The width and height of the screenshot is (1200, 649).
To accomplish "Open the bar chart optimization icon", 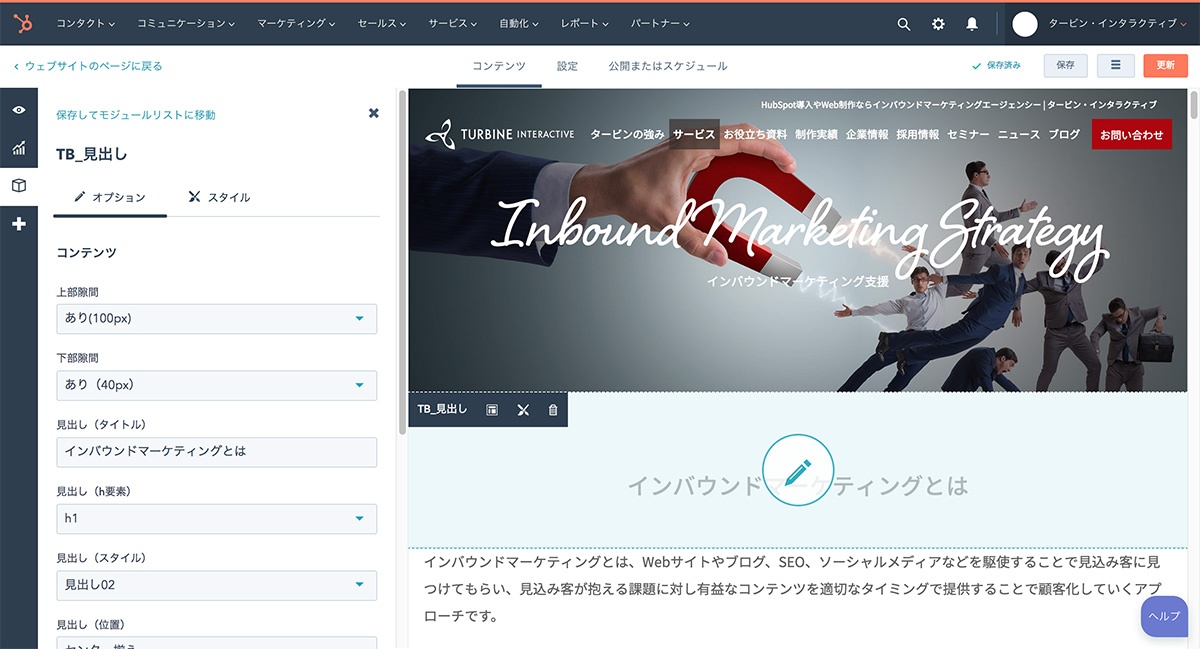I will pyautogui.click(x=19, y=148).
